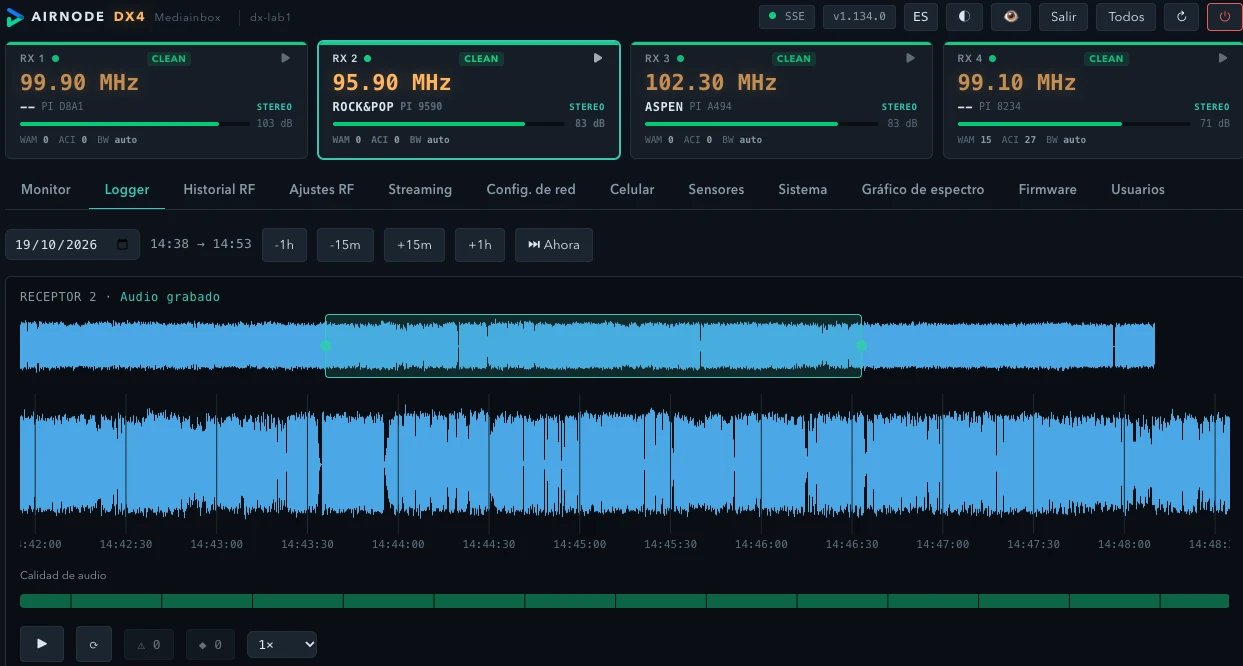The width and height of the screenshot is (1243, 666).
Task: Click the 14:43:30 timeline tick label
Action: (x=307, y=544)
